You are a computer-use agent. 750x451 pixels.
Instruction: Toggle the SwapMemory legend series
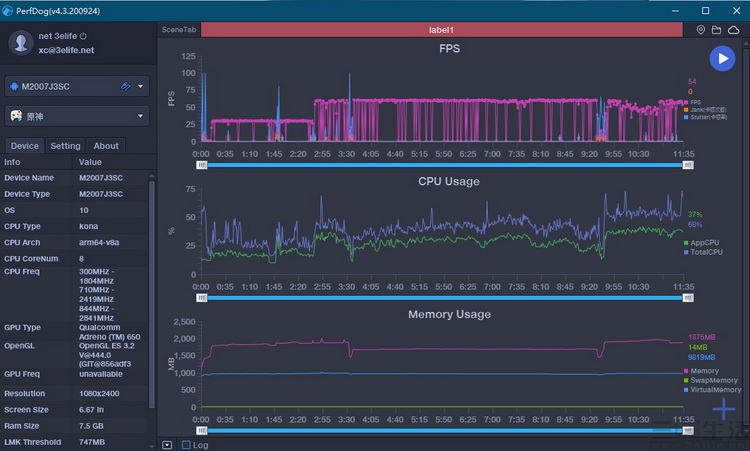tap(711, 380)
